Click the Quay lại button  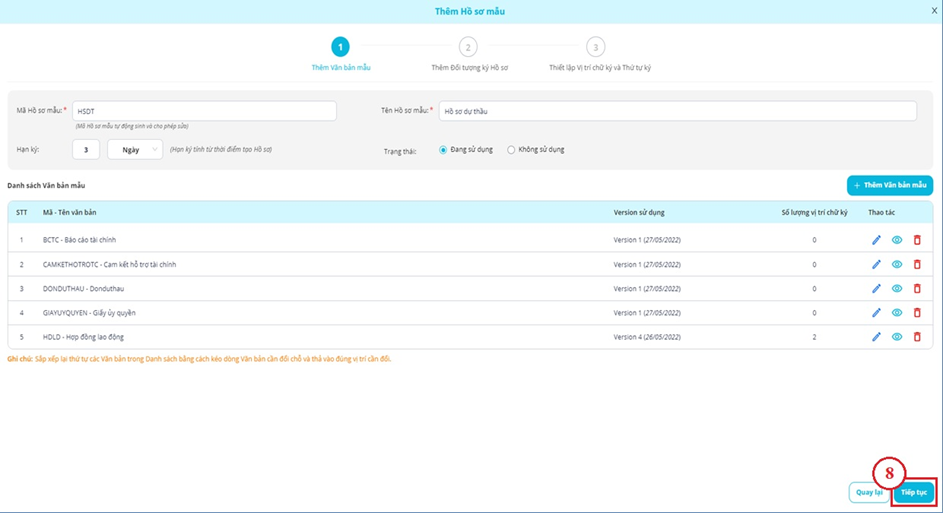pyautogui.click(x=868, y=492)
